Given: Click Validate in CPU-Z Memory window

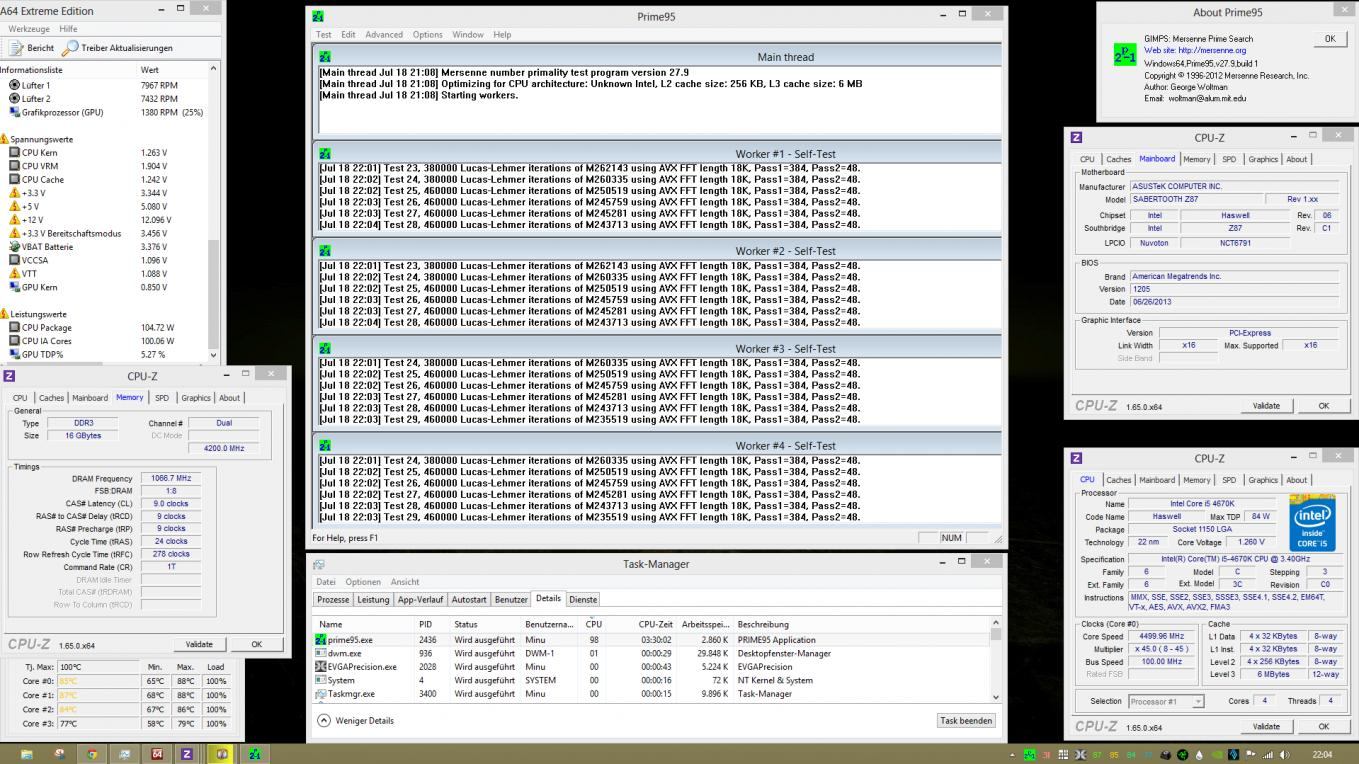Looking at the screenshot, I should click(x=200, y=645).
